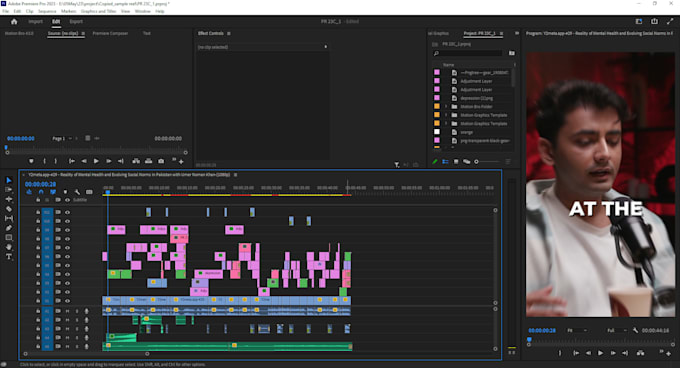Image resolution: width=680 pixels, height=368 pixels.
Task: Expand the Motion Bro Folder bin
Action: coord(446,107)
